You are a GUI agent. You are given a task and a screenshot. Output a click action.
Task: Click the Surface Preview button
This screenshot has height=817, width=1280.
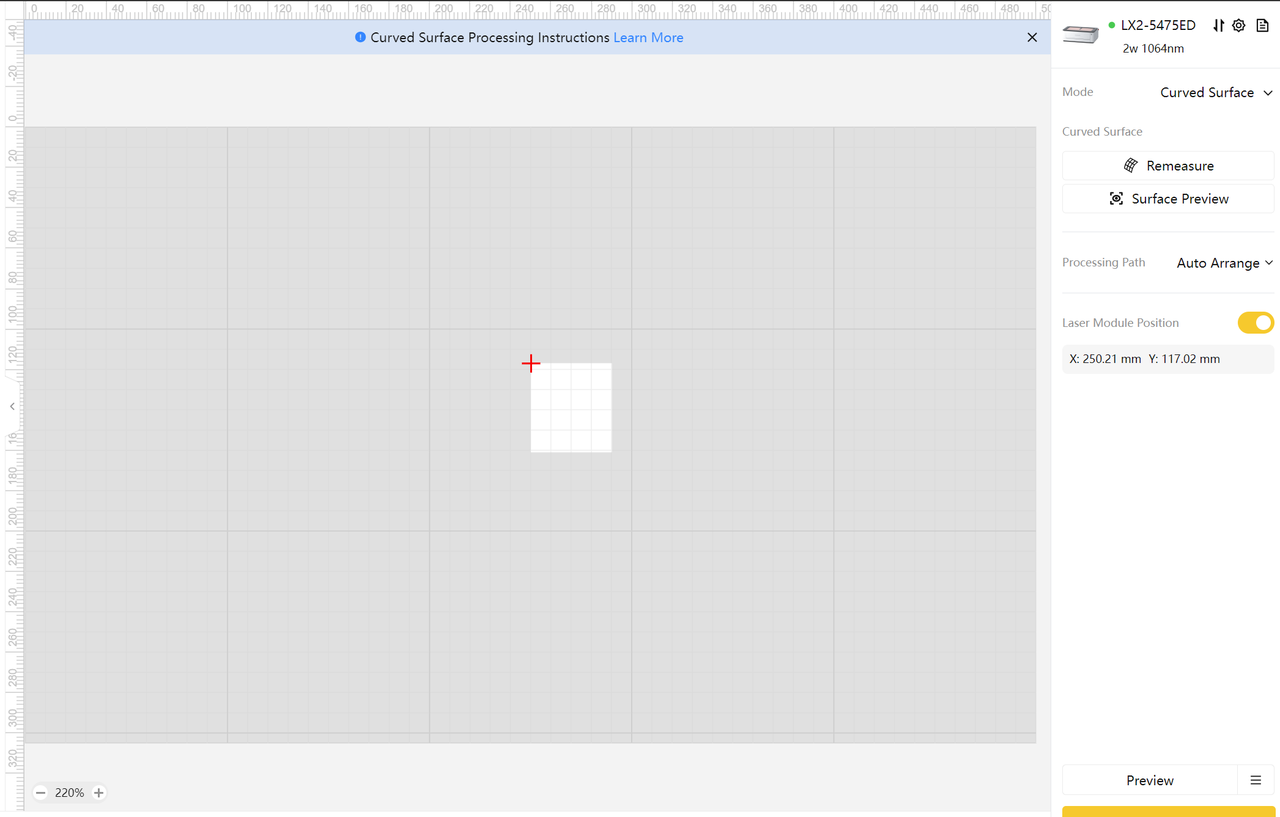click(1168, 199)
